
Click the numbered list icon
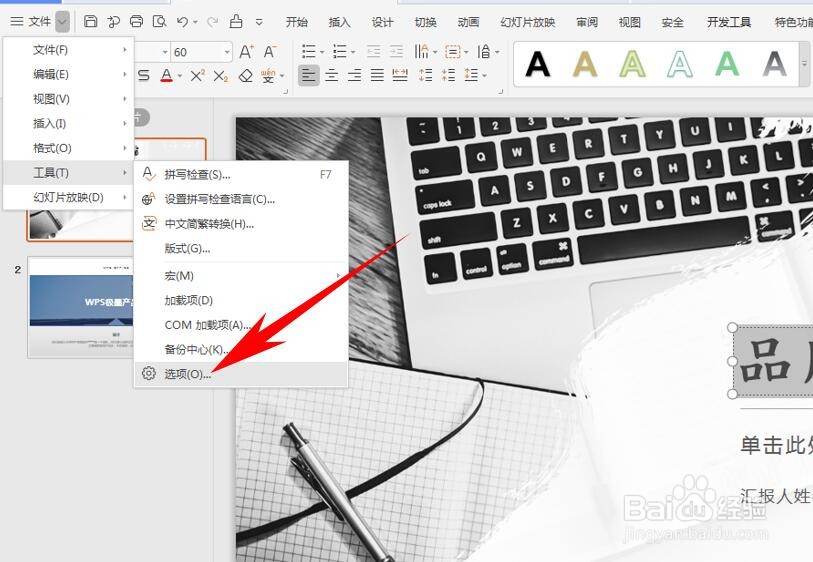coord(340,51)
